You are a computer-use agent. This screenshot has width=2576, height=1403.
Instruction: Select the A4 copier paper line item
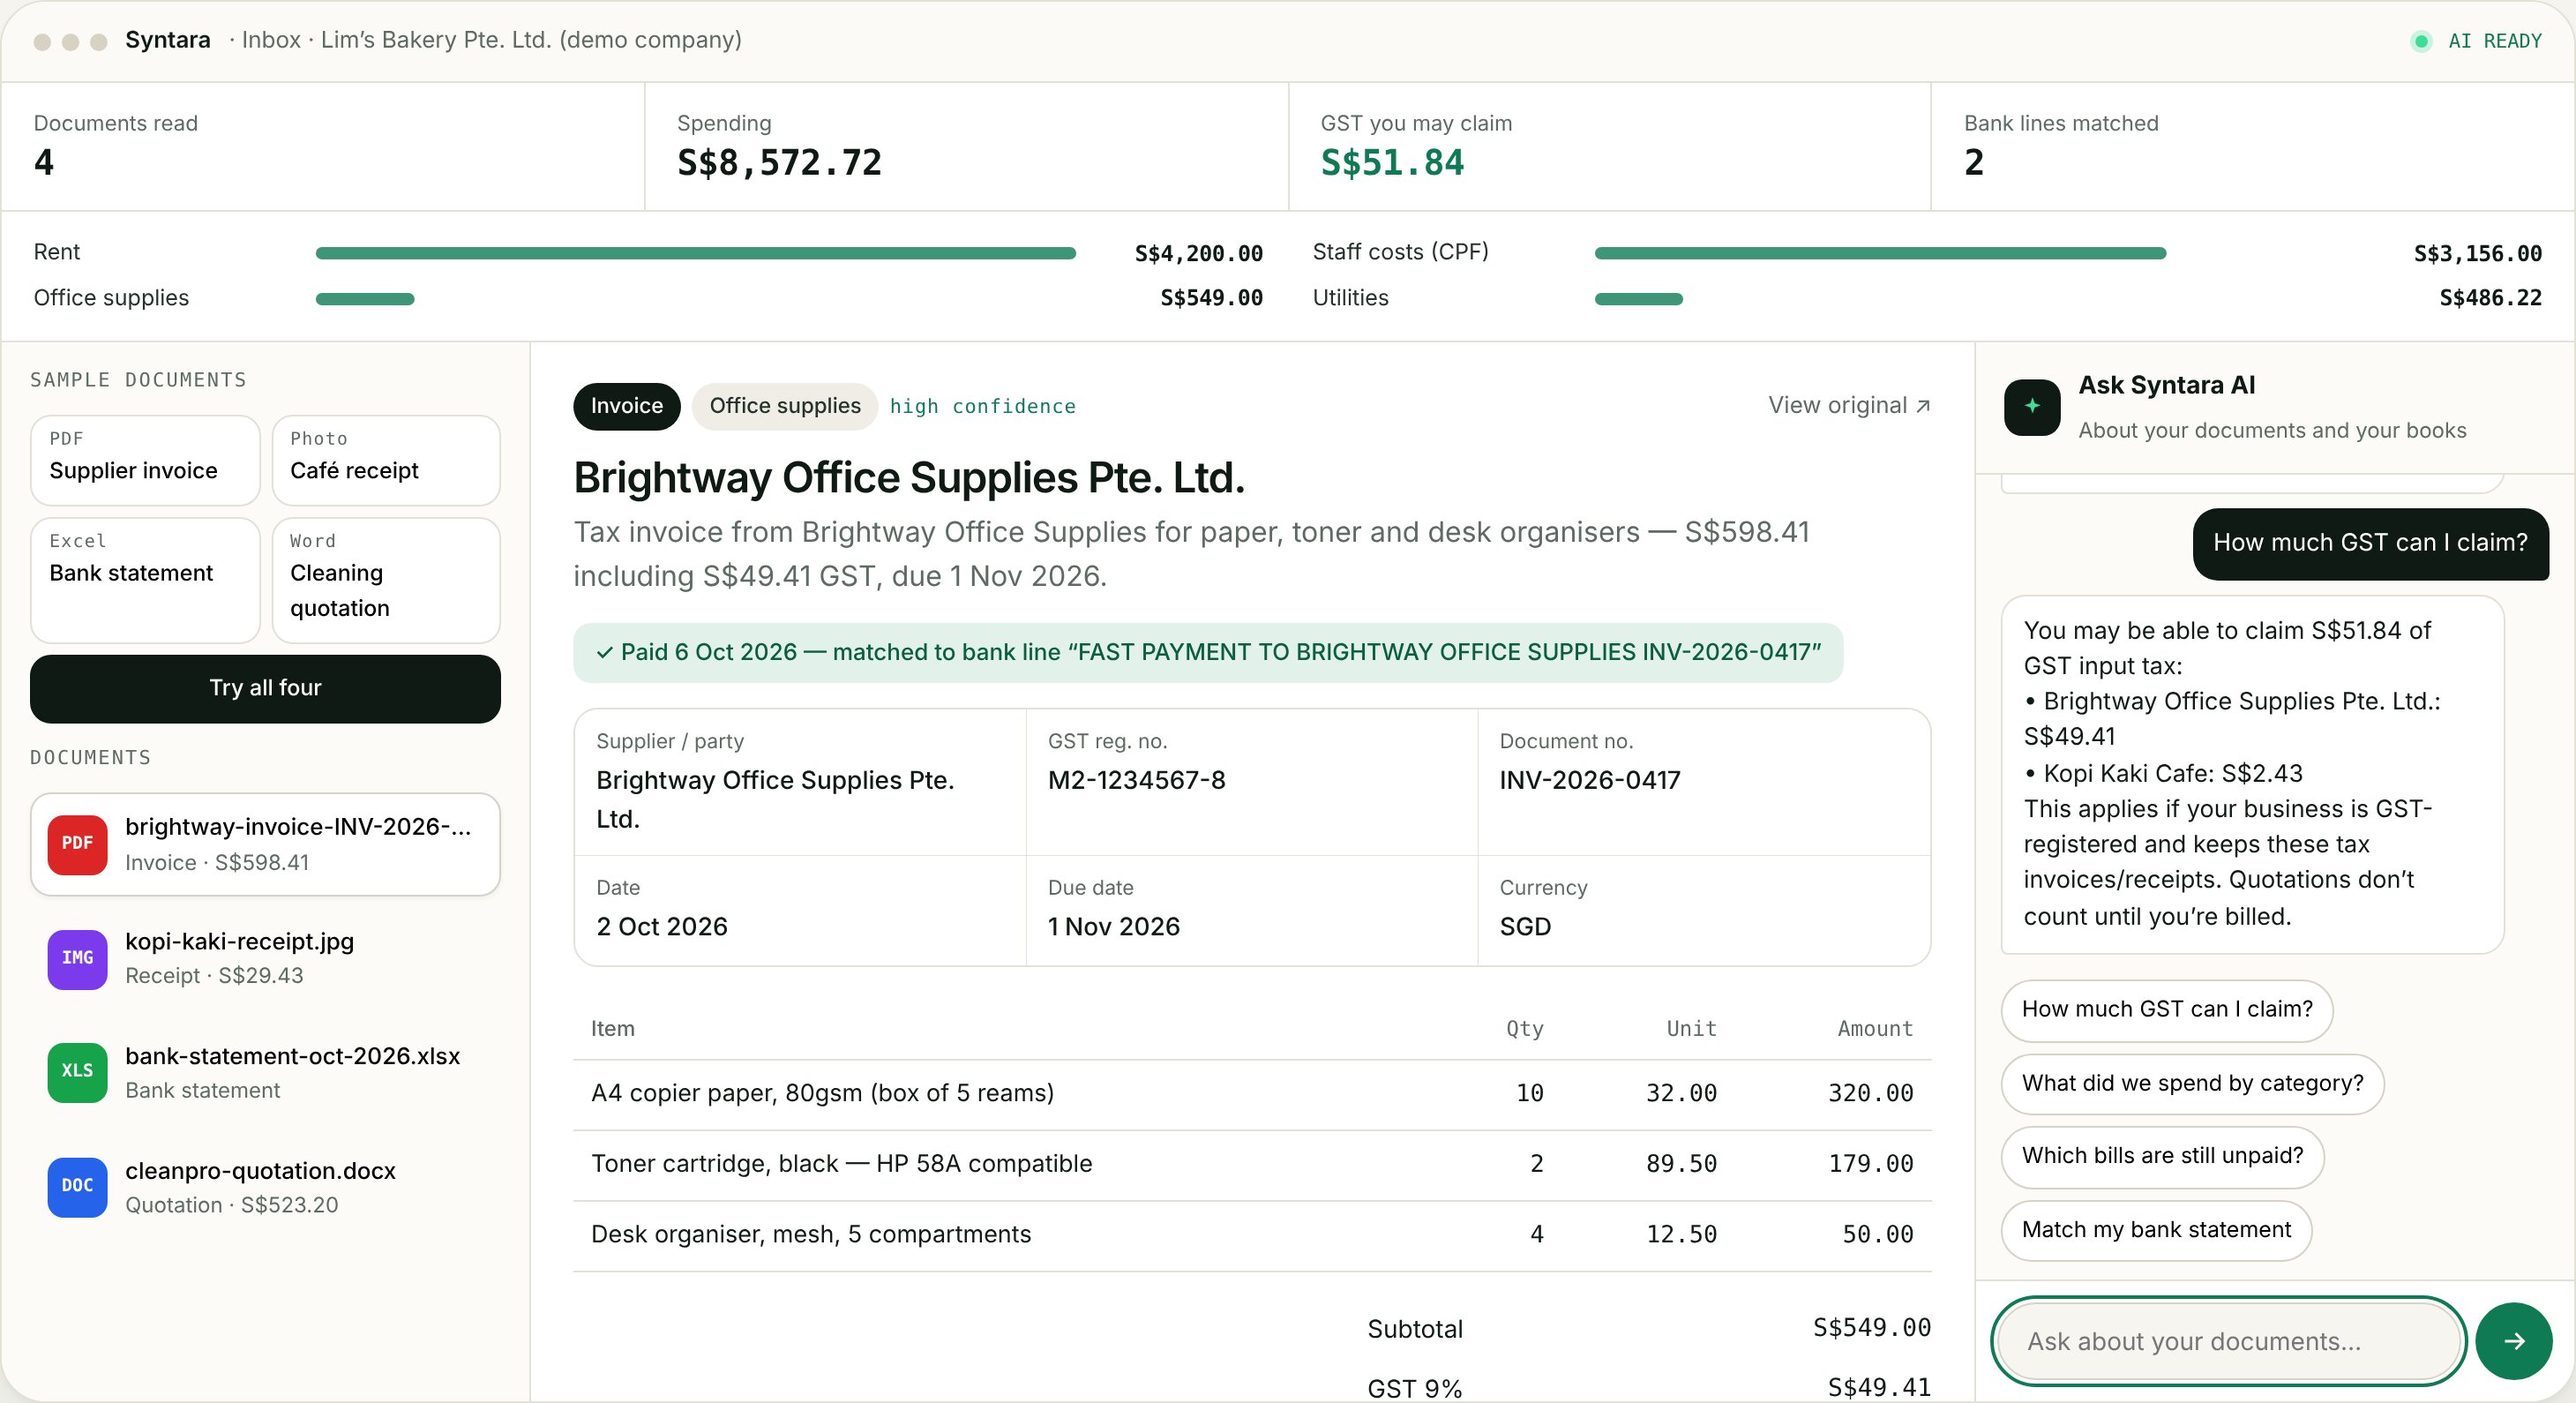(1252, 1093)
